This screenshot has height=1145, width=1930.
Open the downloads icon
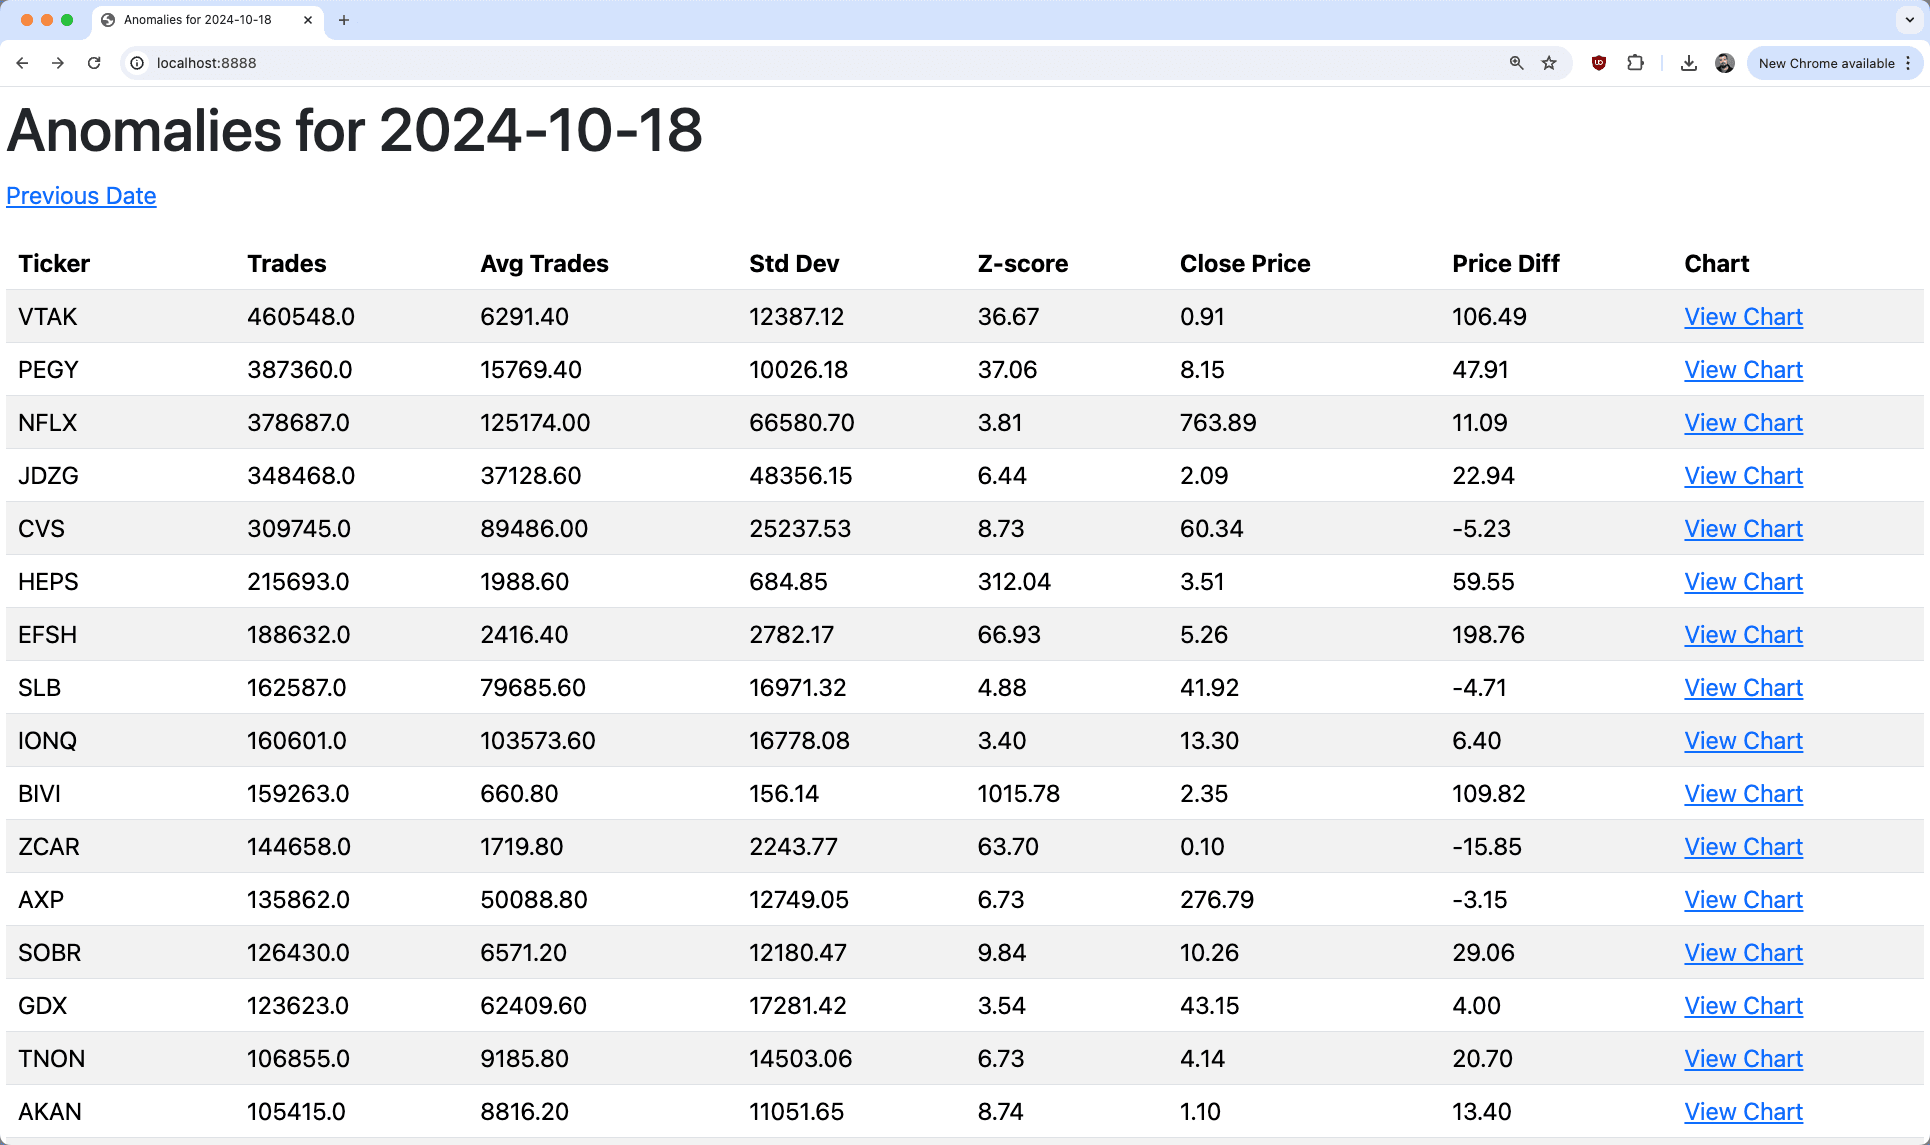[x=1689, y=63]
